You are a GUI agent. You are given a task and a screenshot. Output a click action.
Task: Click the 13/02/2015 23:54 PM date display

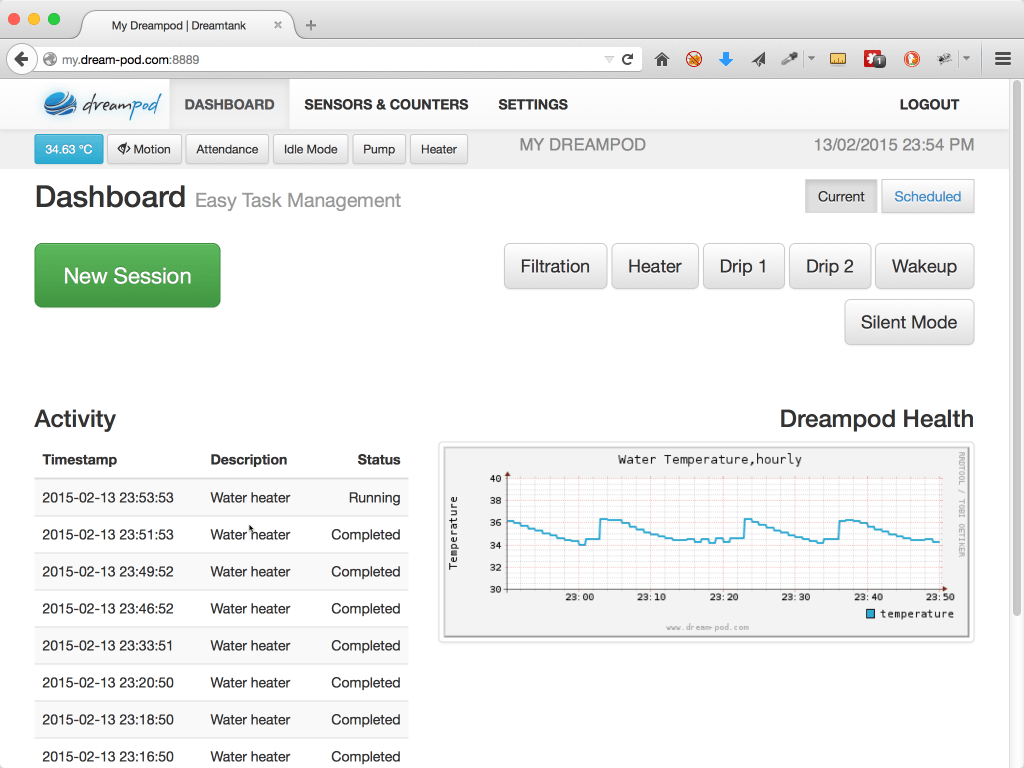(x=893, y=145)
